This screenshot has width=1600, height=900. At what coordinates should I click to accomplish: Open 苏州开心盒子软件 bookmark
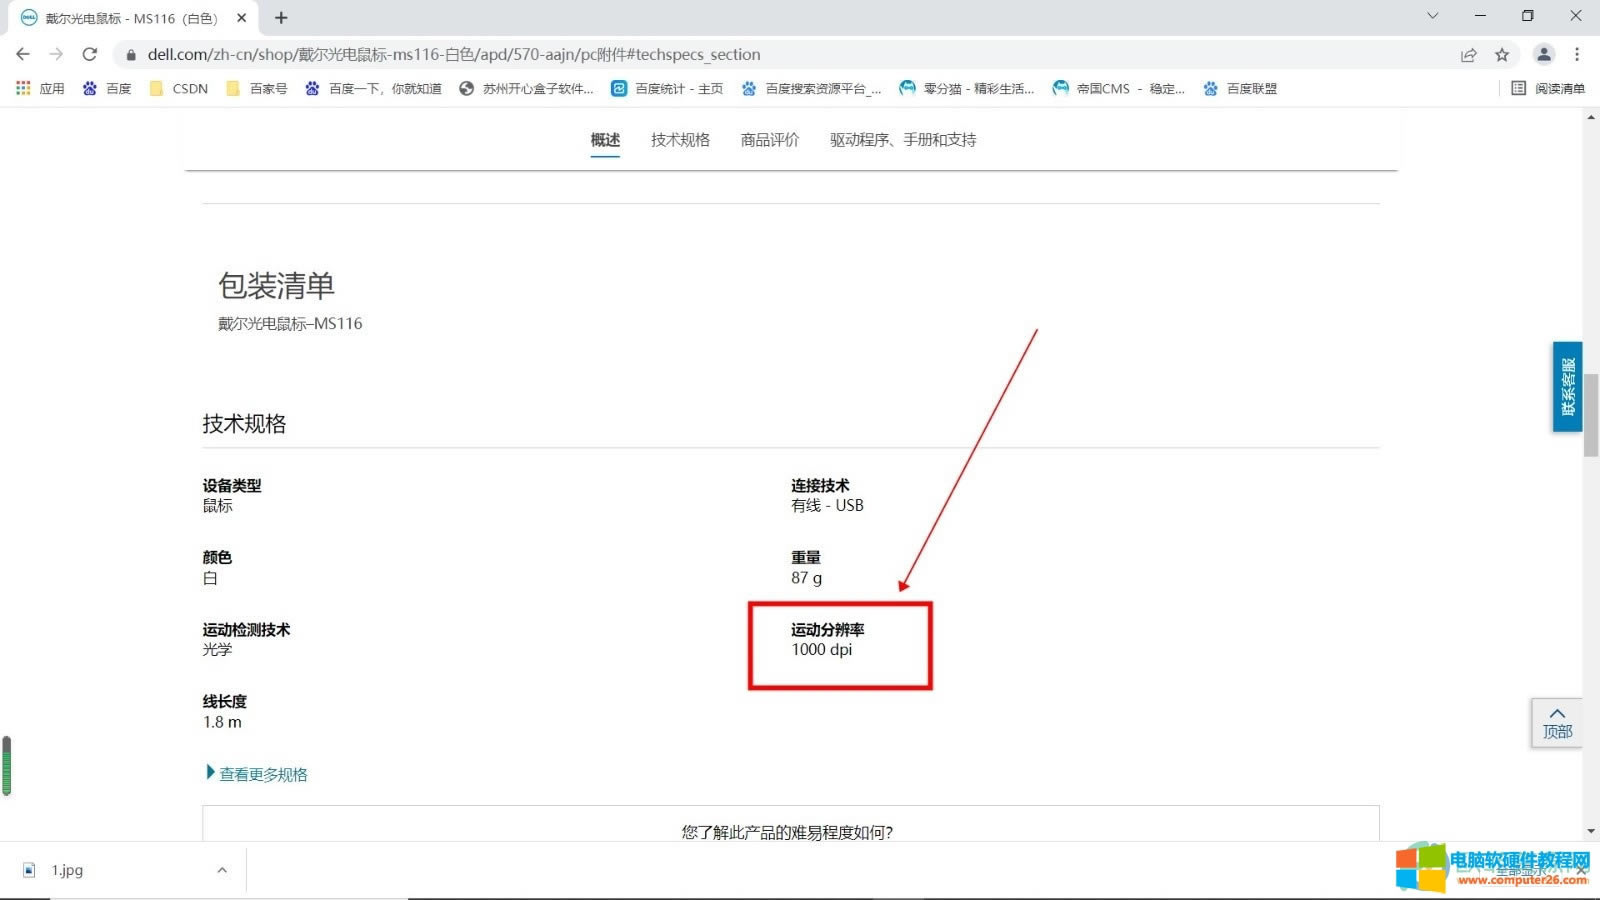pyautogui.click(x=526, y=88)
